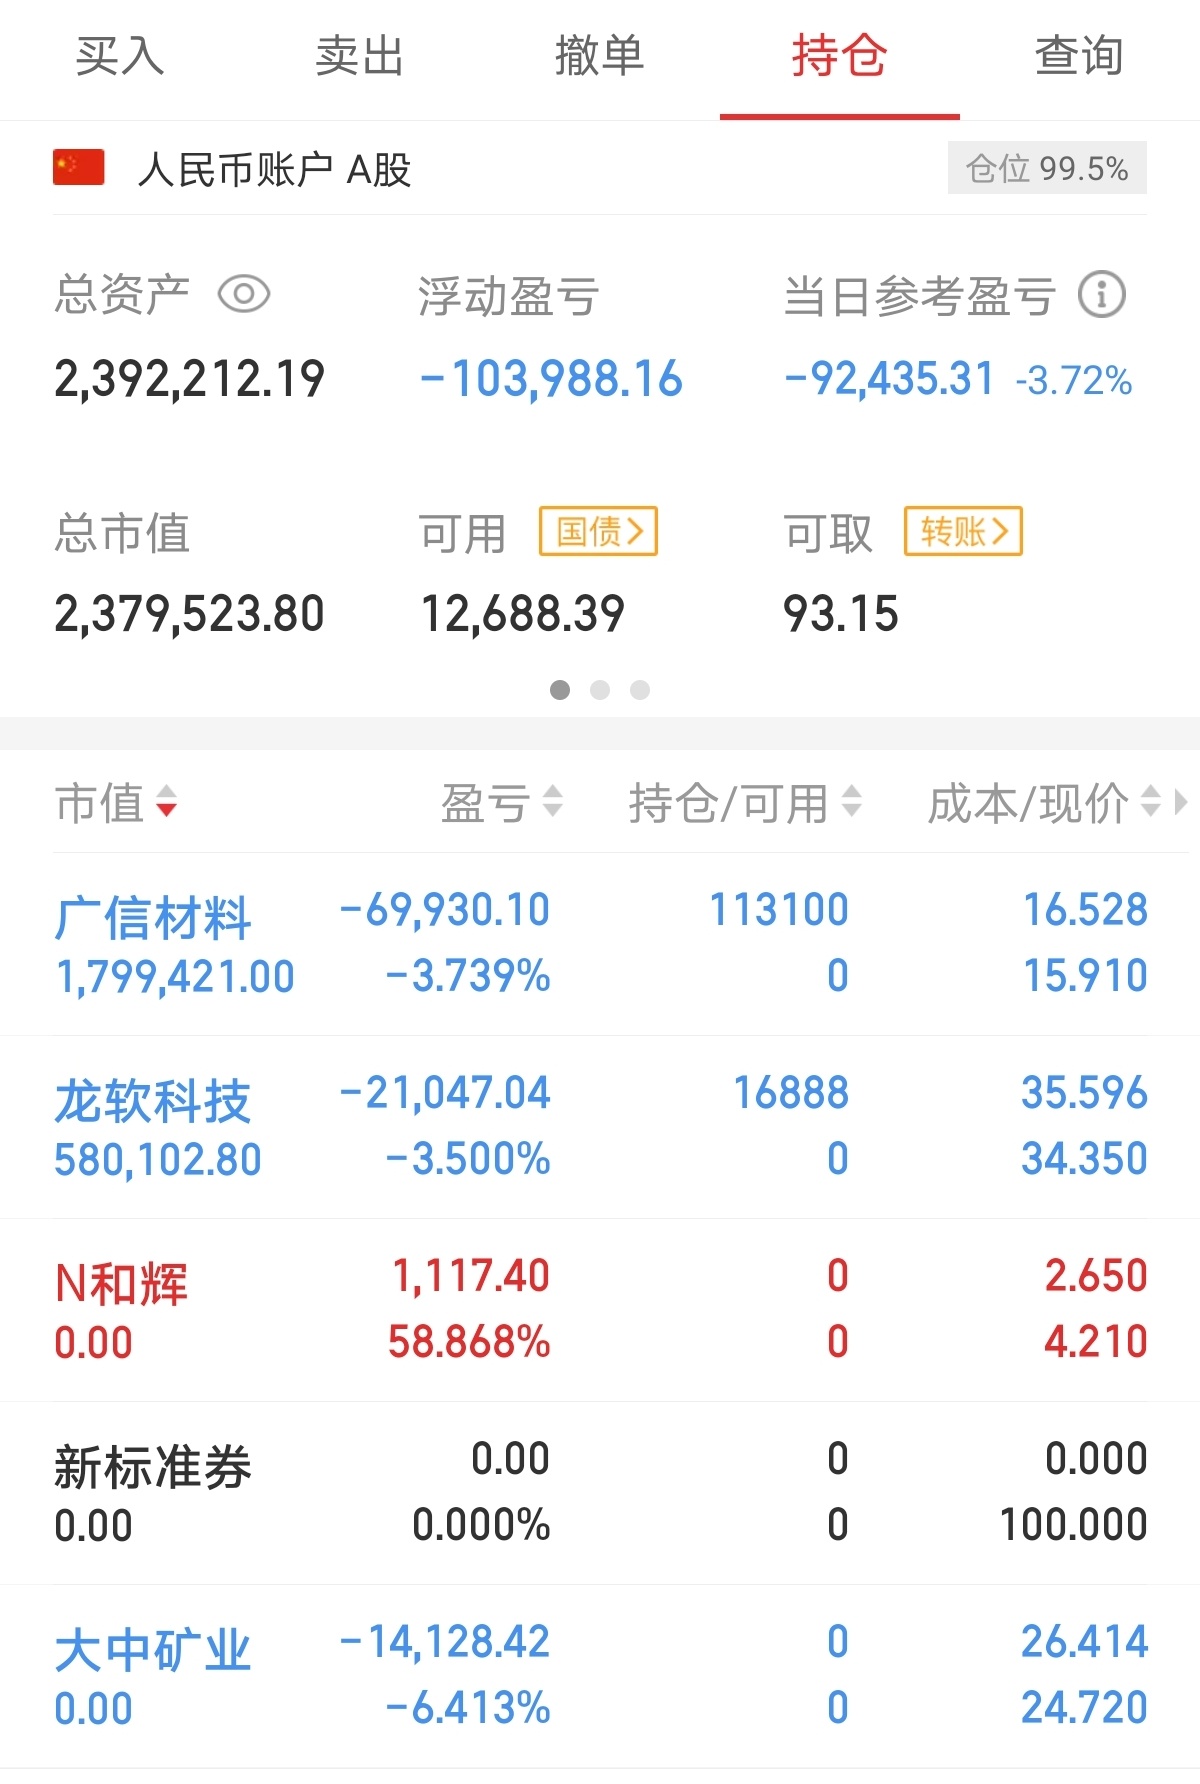This screenshot has width=1200, height=1784.
Task: Tap the 国债 button
Action: (598, 531)
